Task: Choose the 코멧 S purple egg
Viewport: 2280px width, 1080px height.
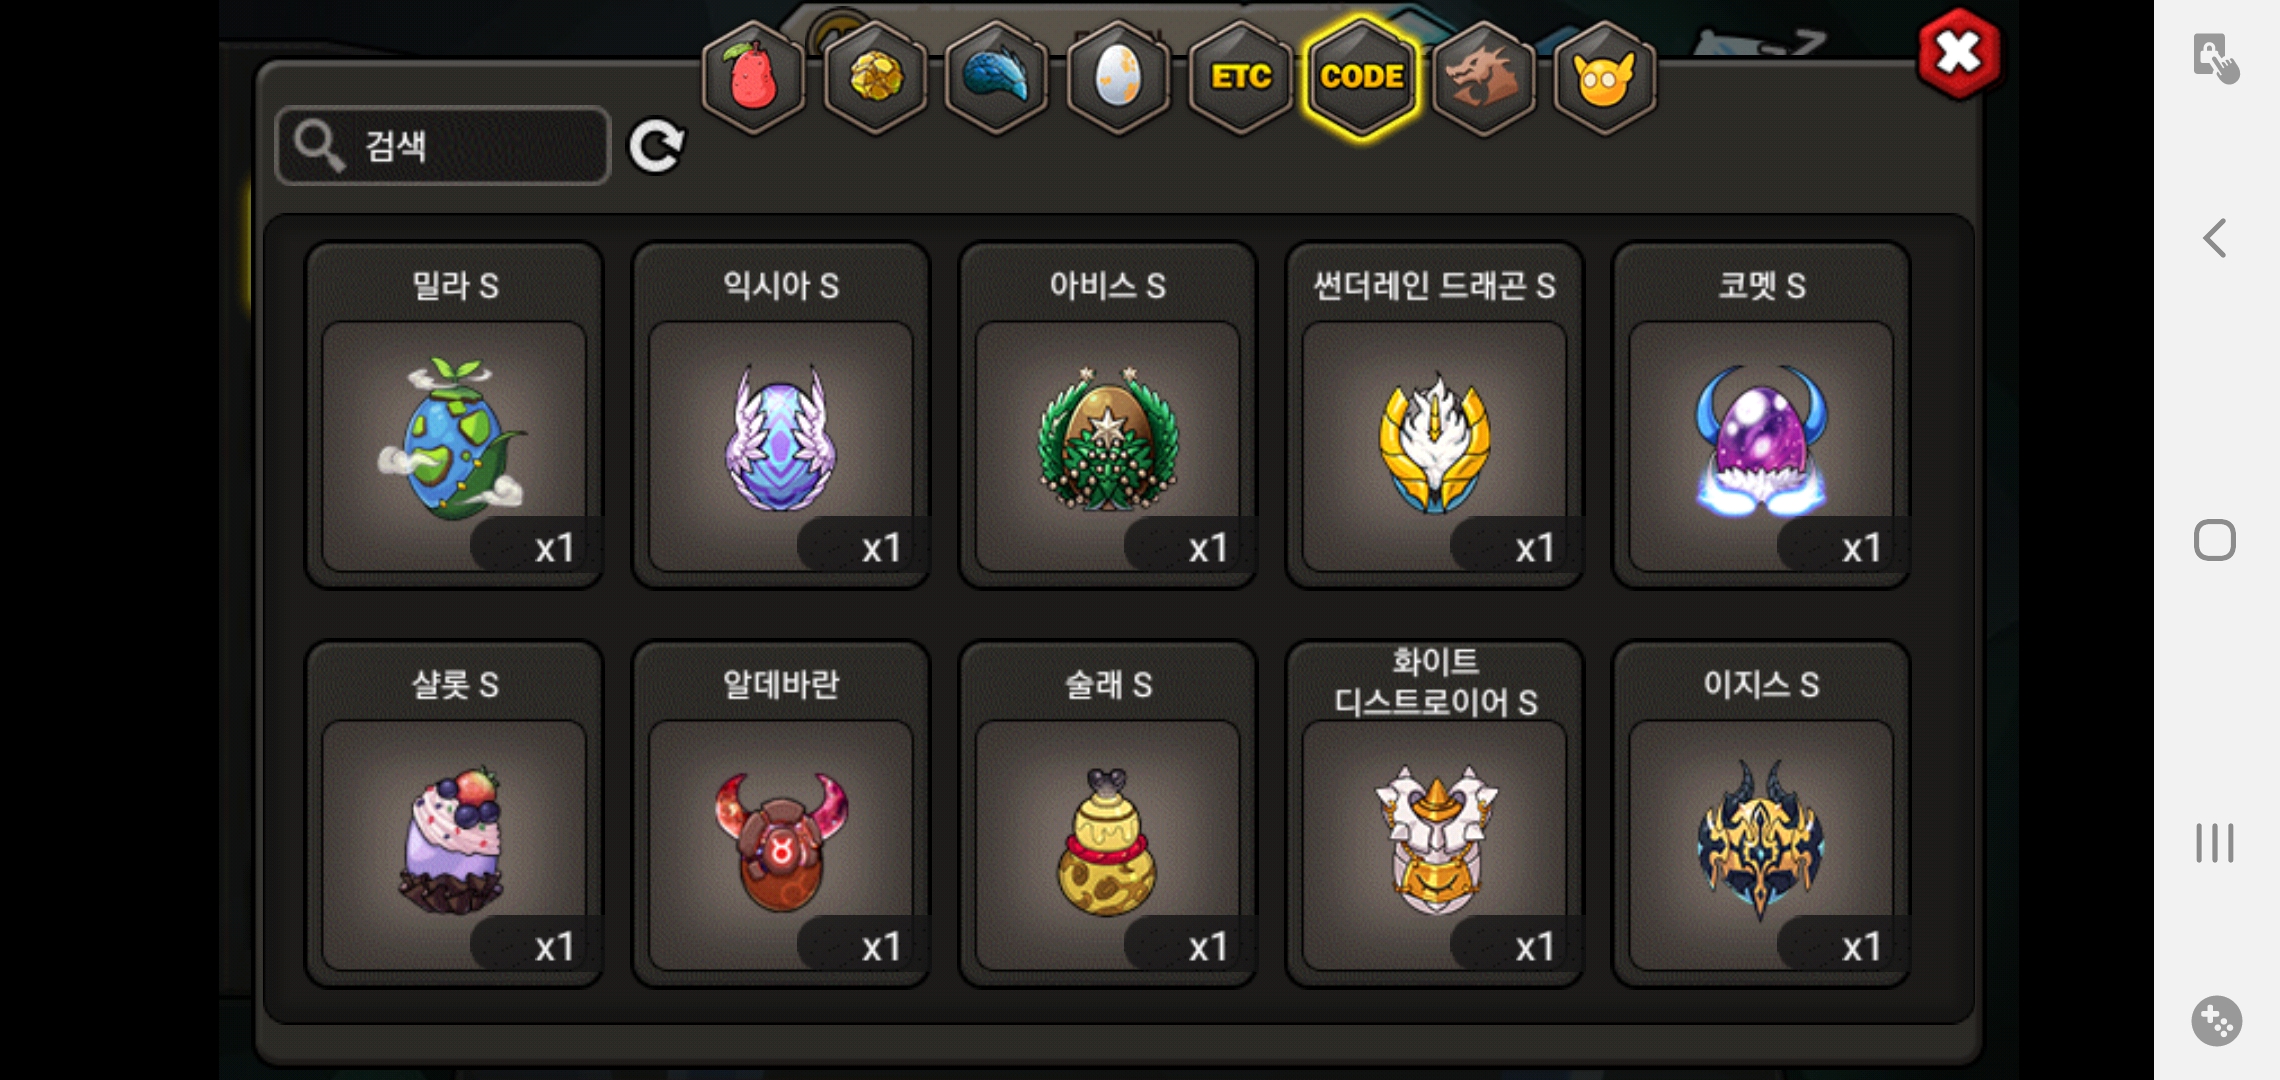Action: pos(1761,415)
